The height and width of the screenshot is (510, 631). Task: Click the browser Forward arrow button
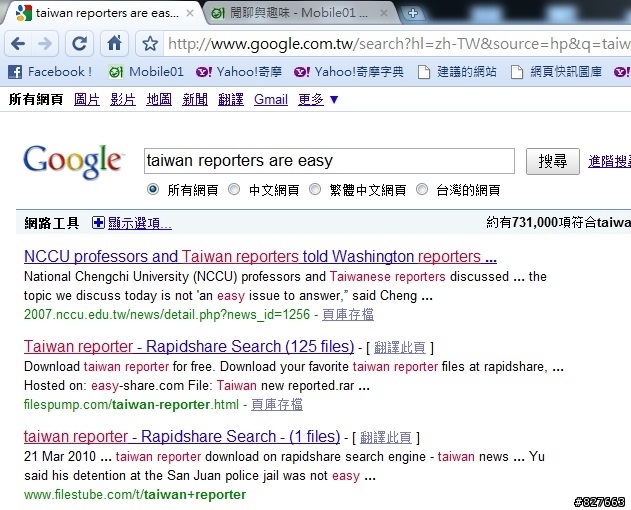[x=45, y=43]
